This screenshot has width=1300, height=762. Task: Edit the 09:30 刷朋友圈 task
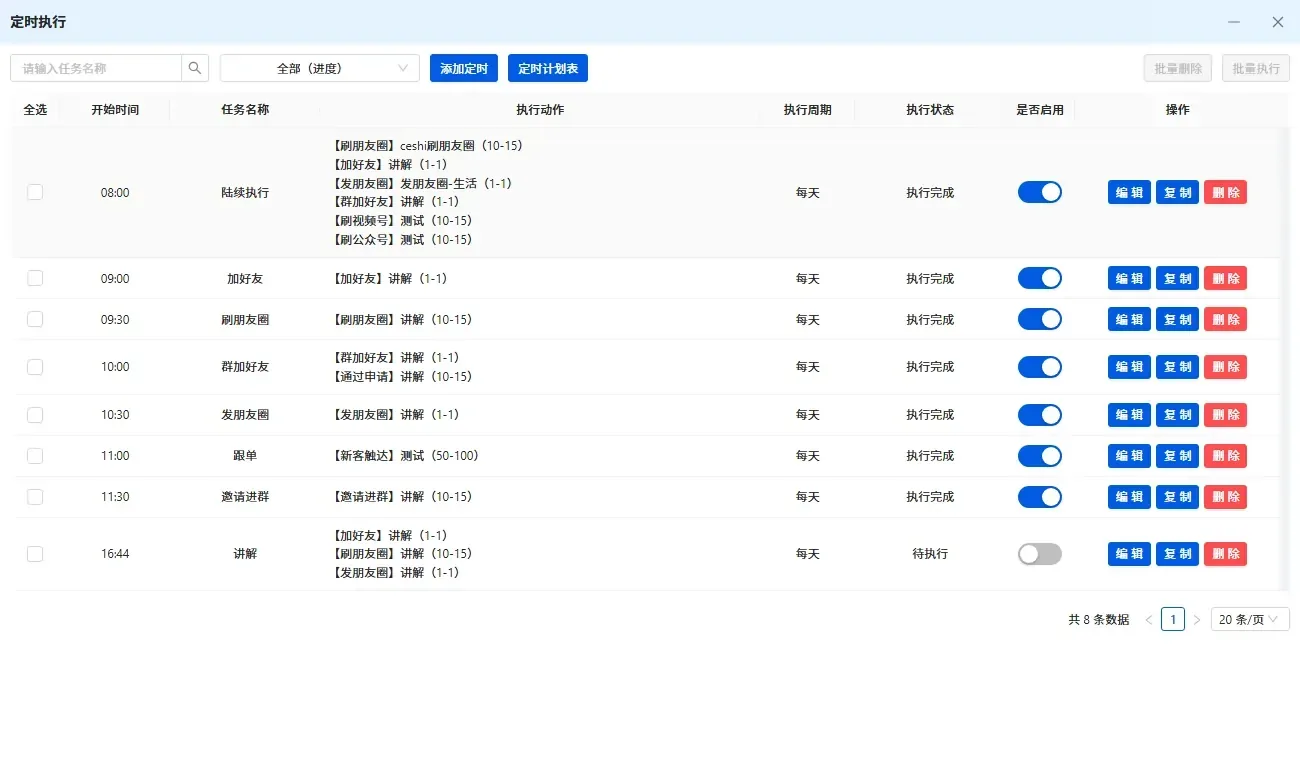coord(1129,319)
